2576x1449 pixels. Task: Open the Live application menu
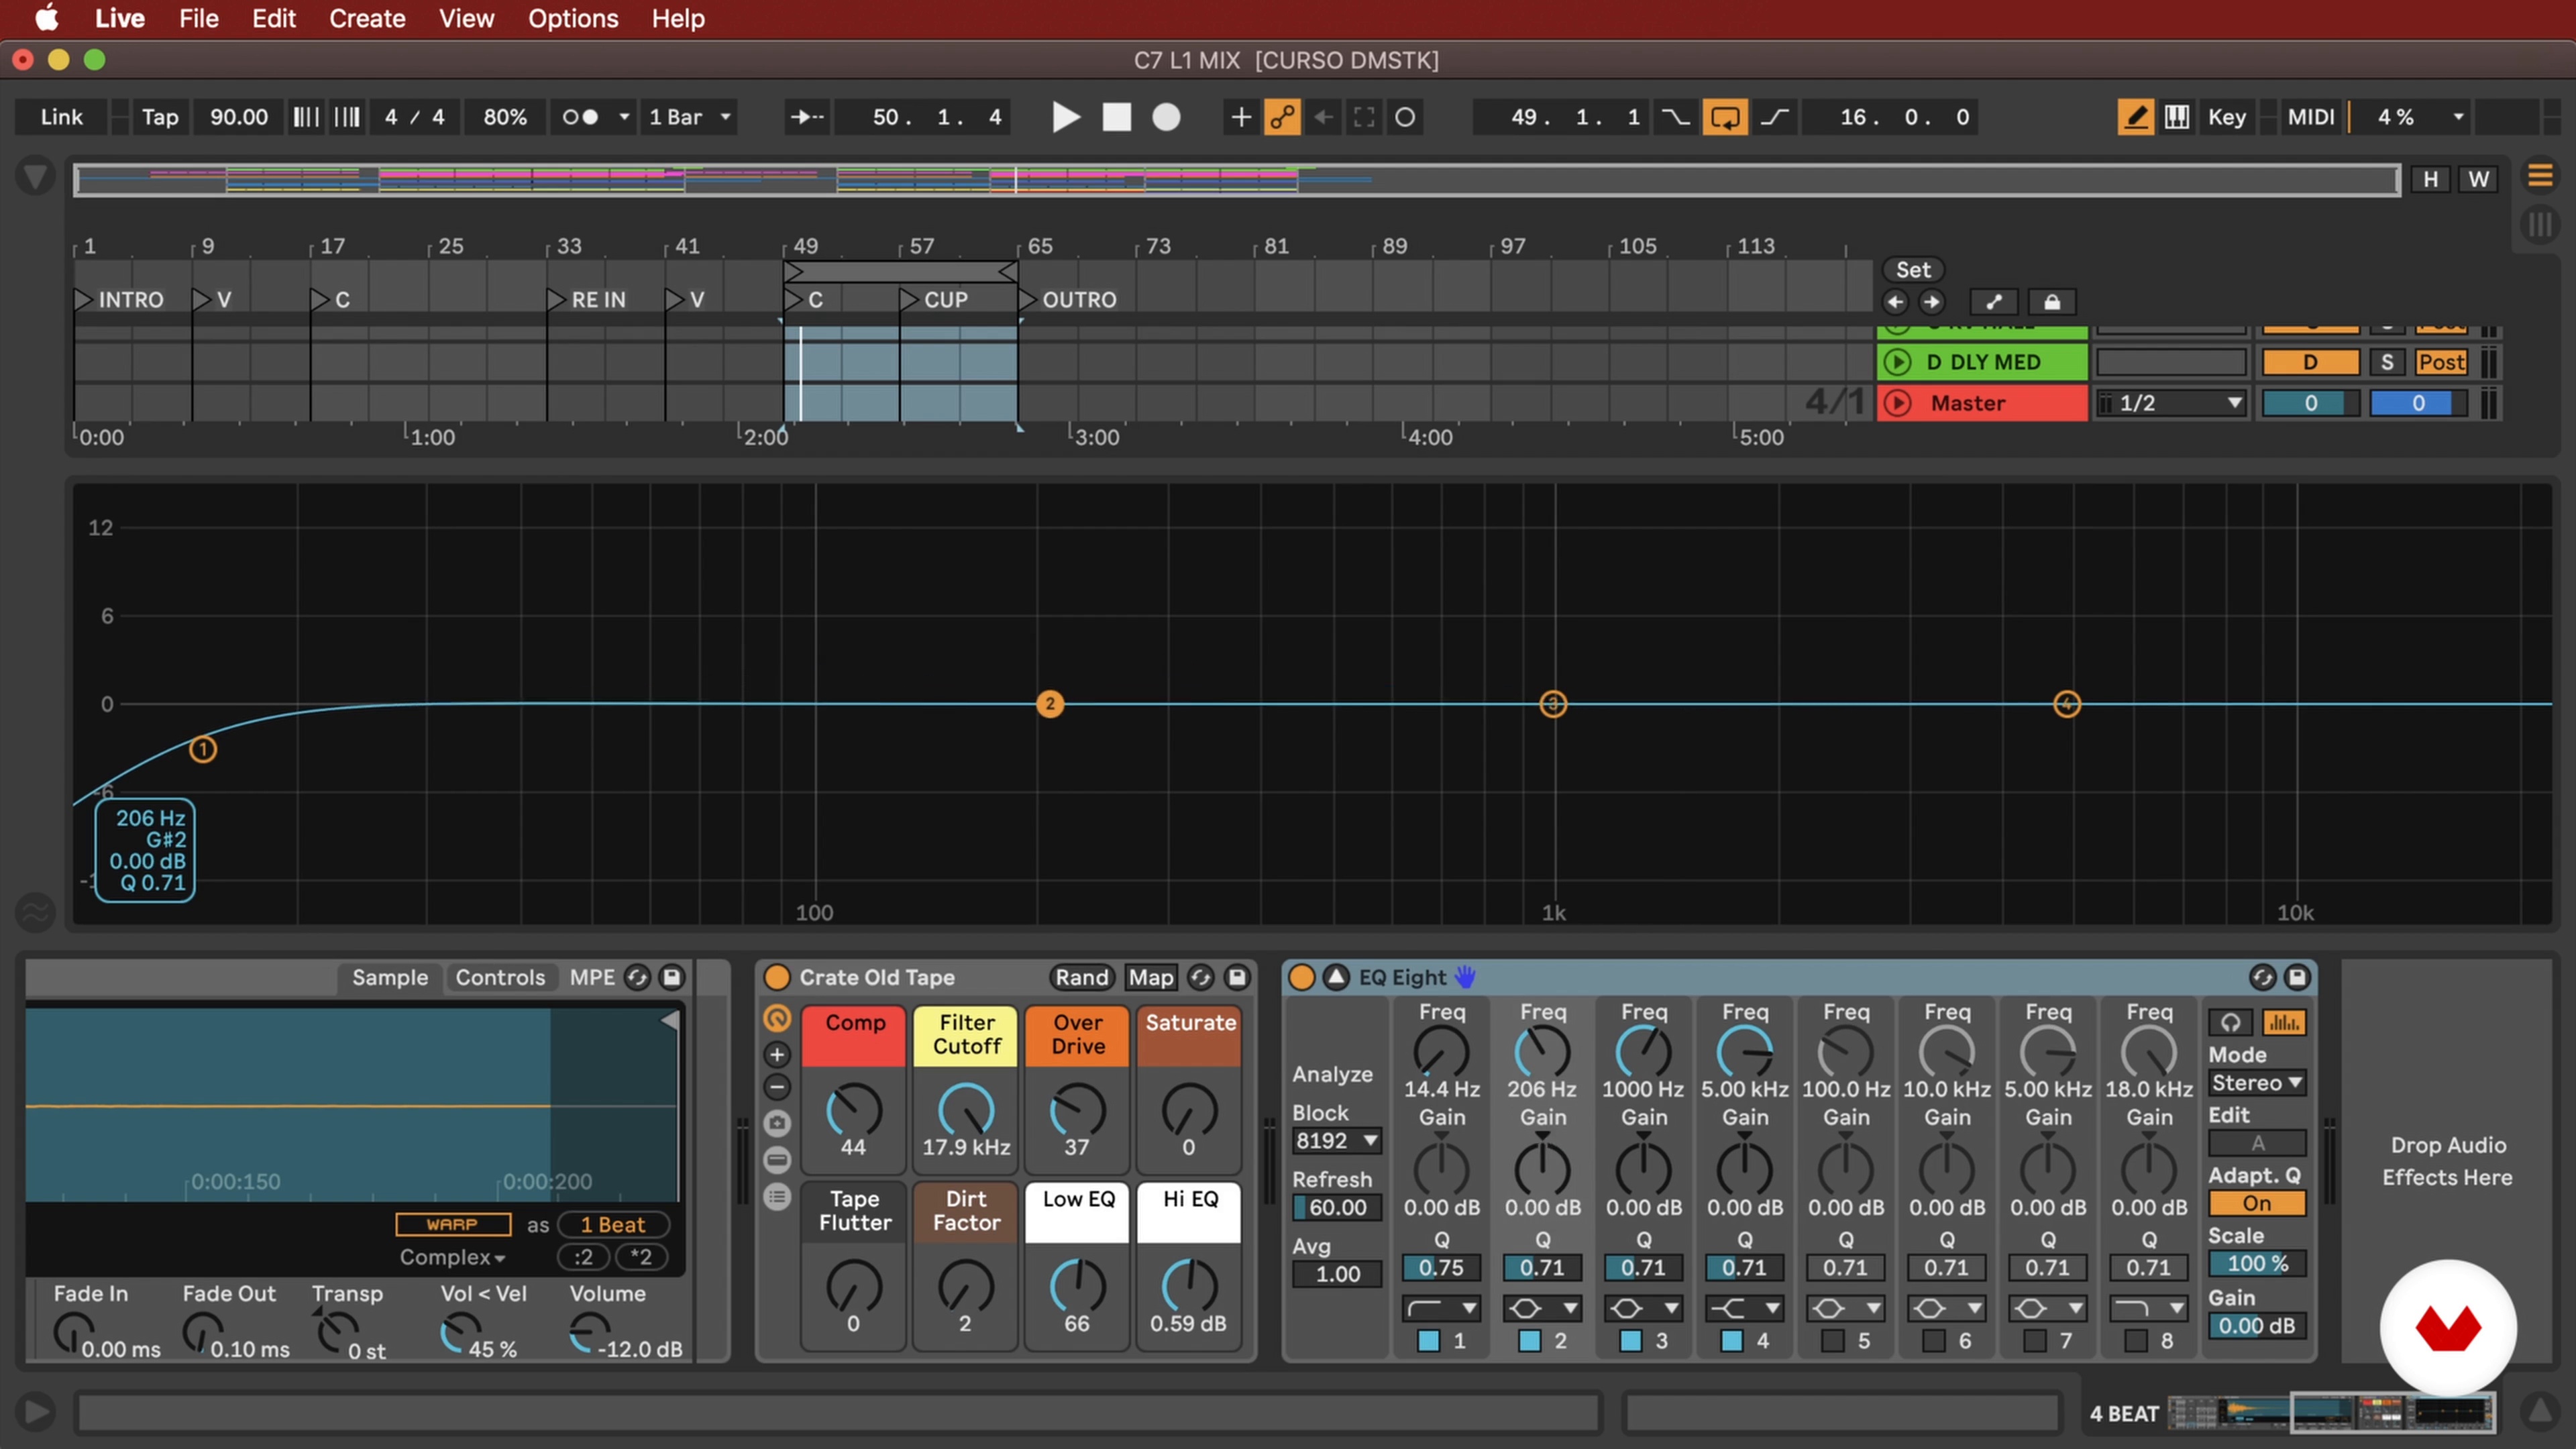coord(120,18)
